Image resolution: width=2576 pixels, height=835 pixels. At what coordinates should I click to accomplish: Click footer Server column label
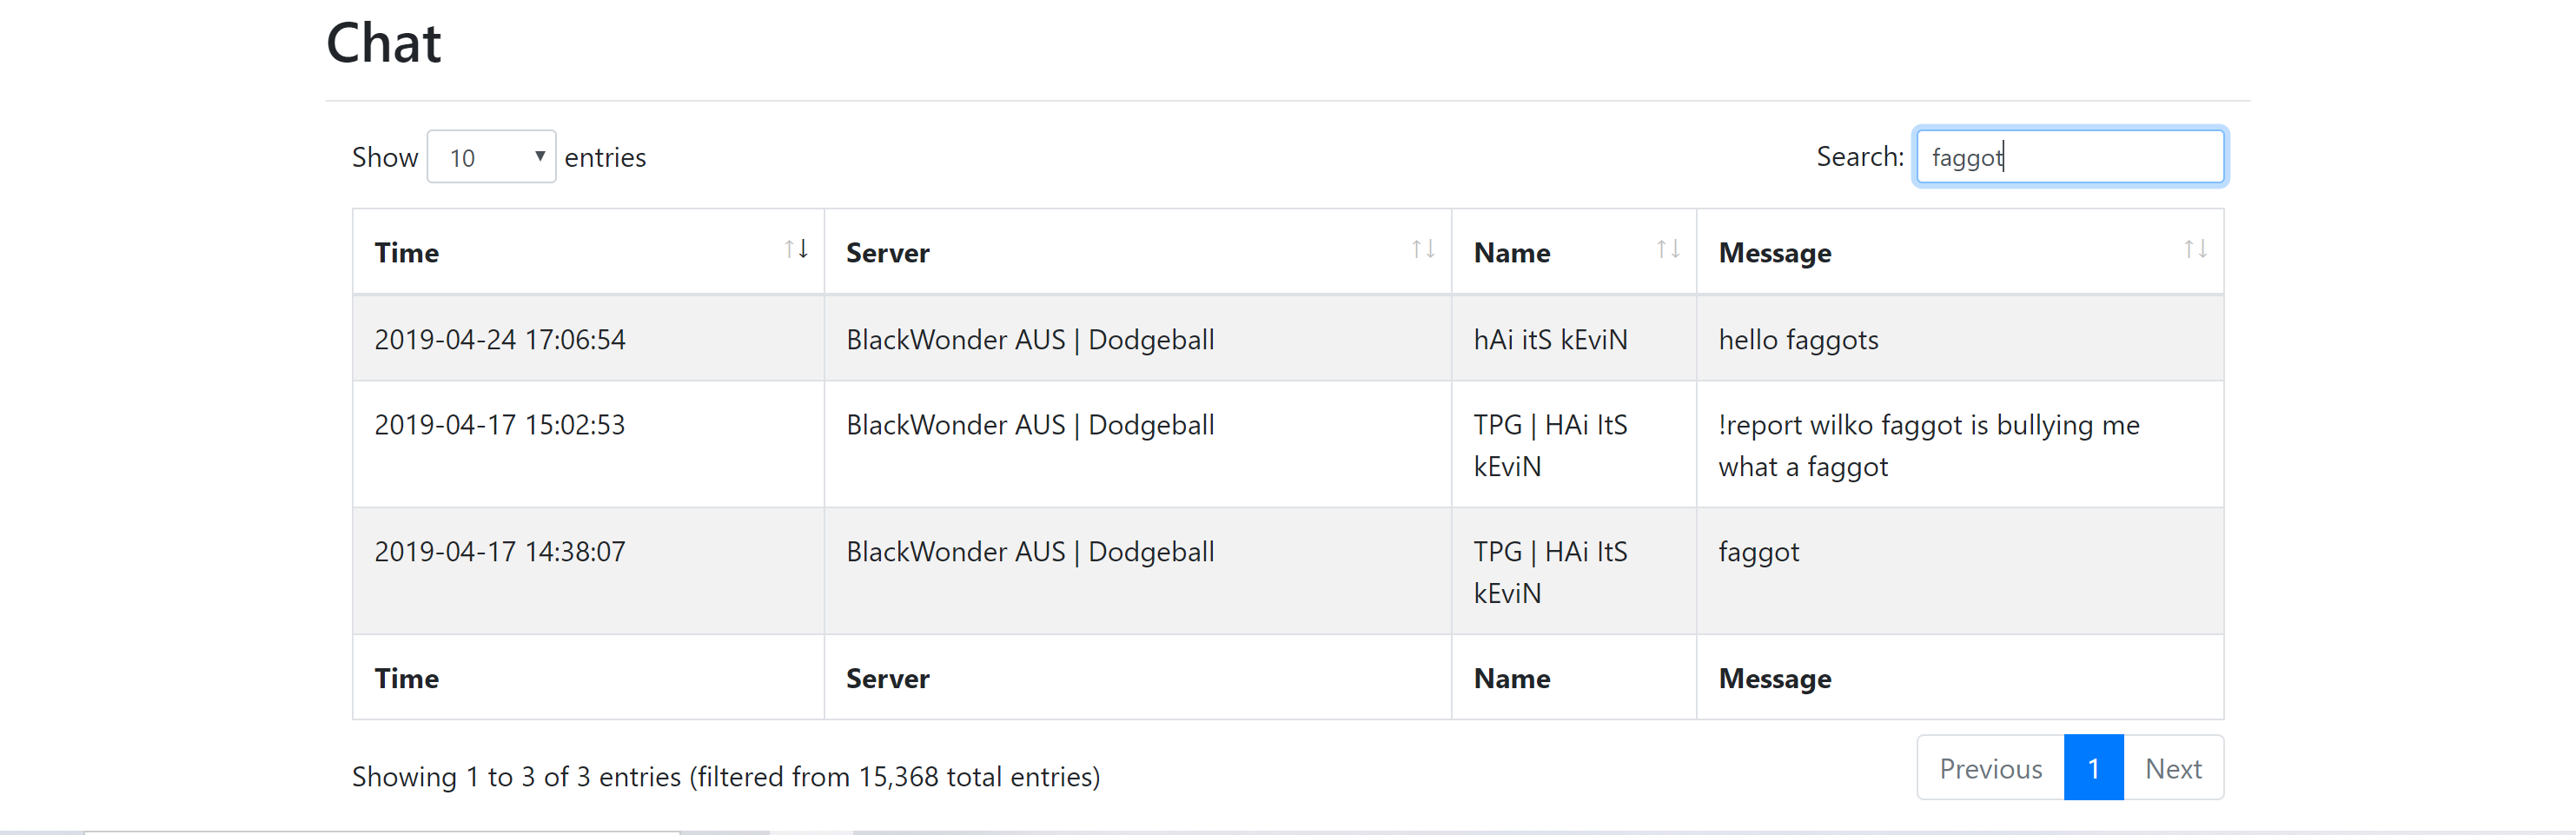click(x=887, y=679)
